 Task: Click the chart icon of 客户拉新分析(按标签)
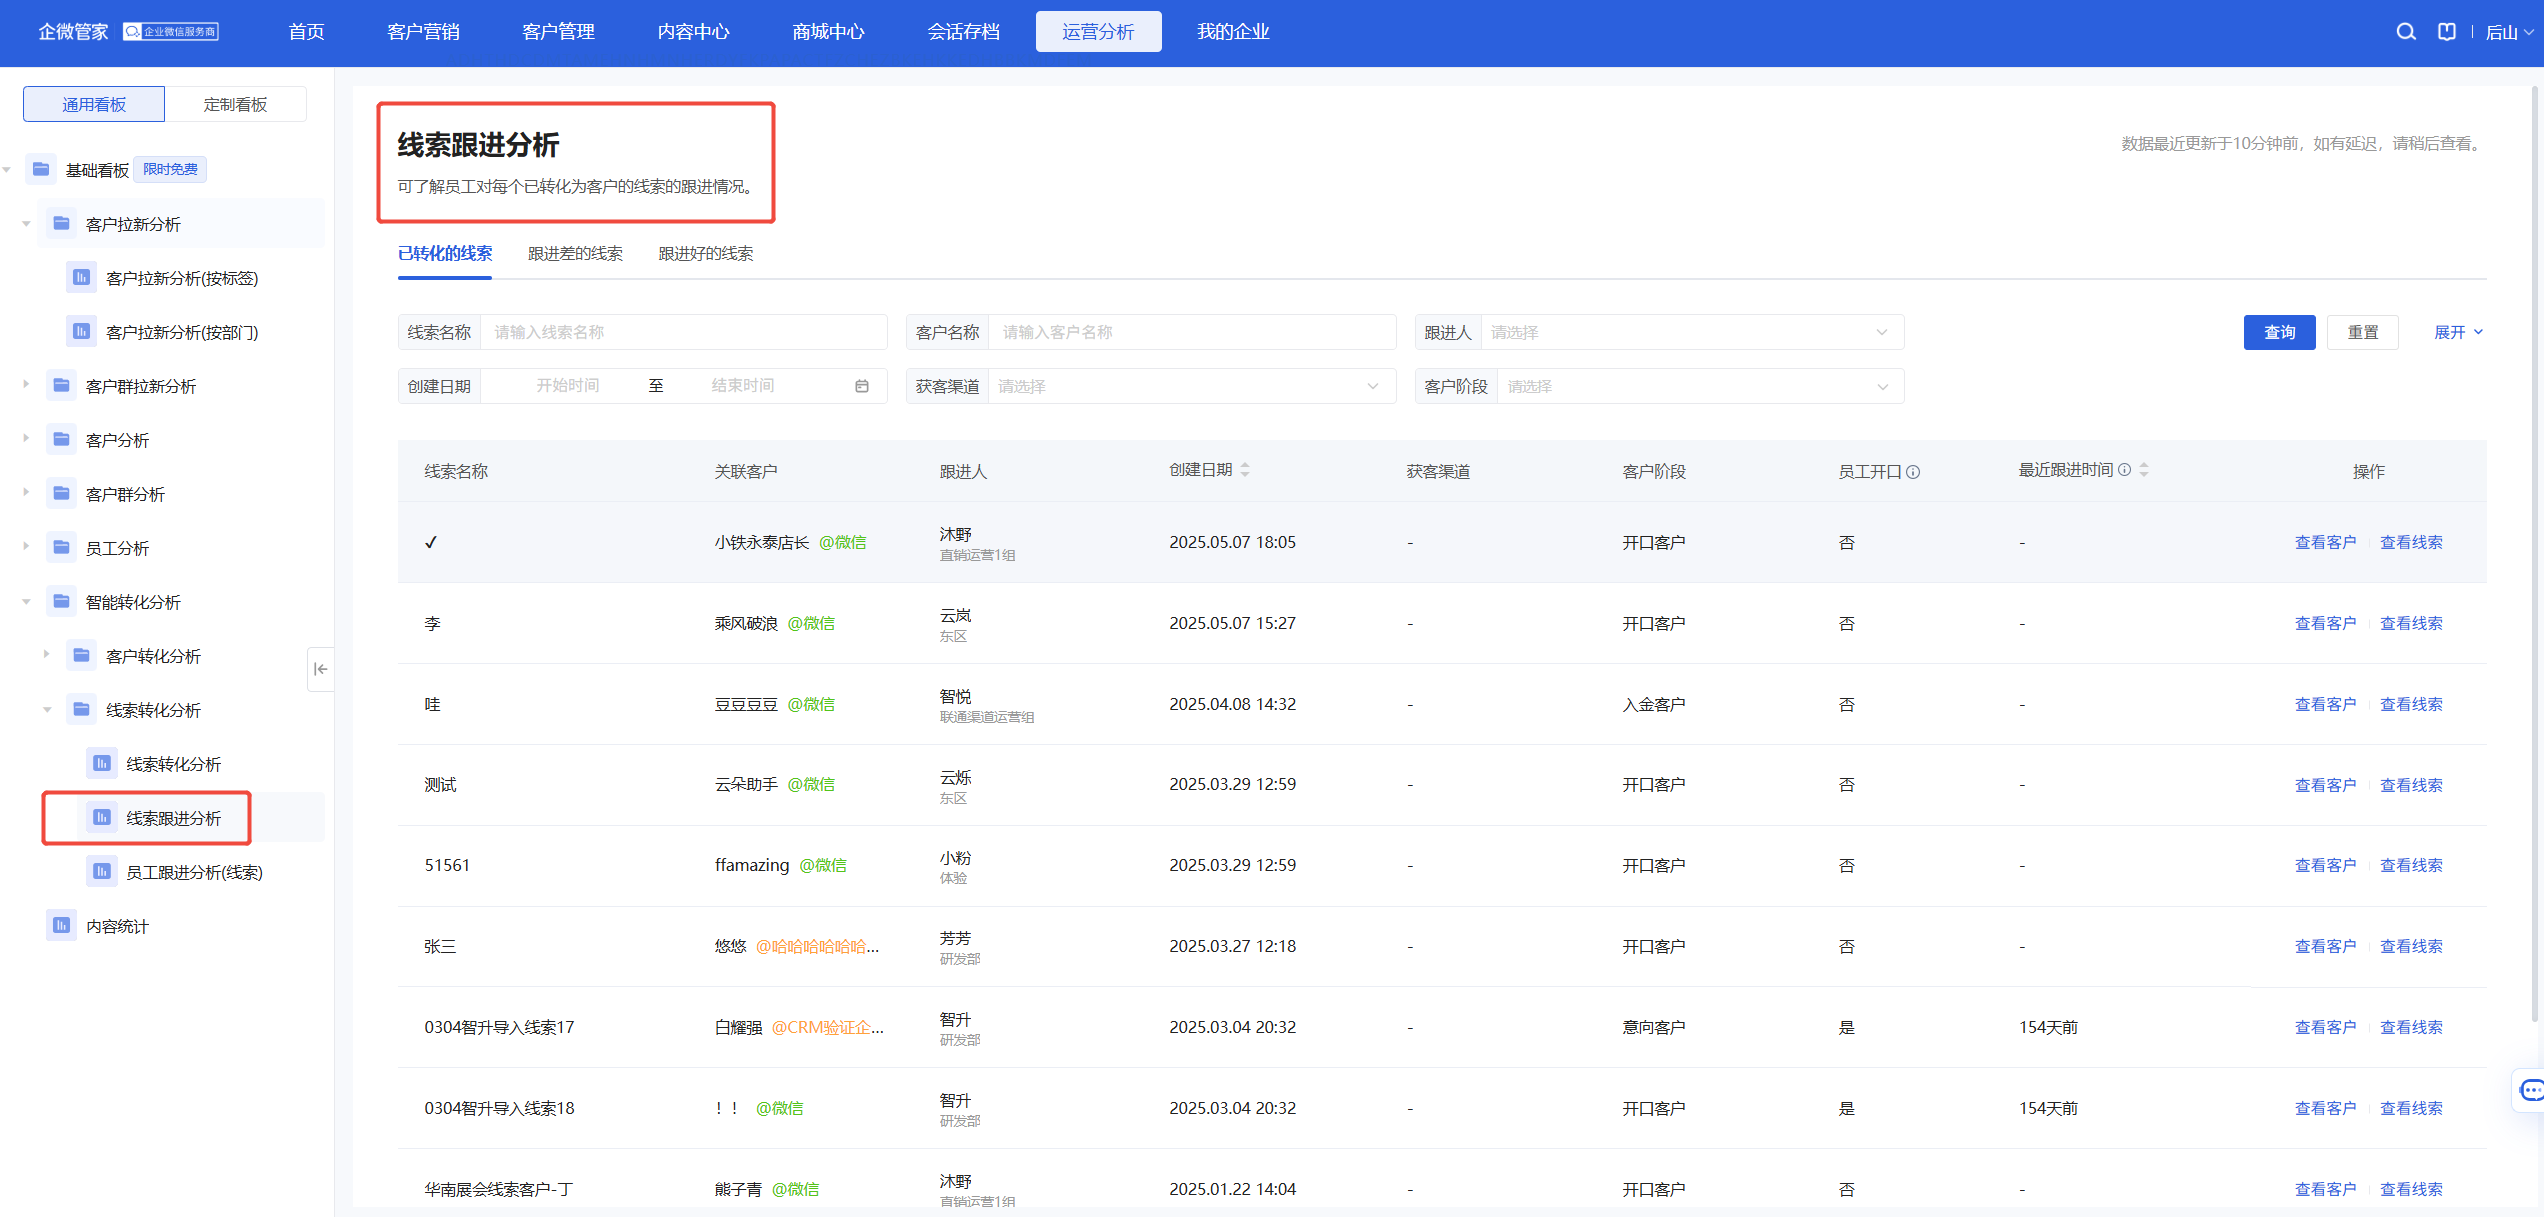(81, 277)
